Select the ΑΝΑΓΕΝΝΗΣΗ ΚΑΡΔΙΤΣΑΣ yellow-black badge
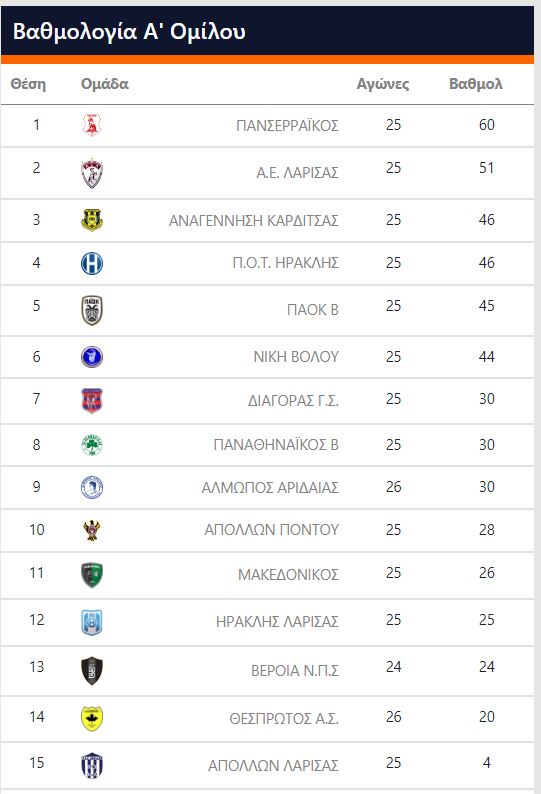This screenshot has height=794, width=541. coord(92,220)
